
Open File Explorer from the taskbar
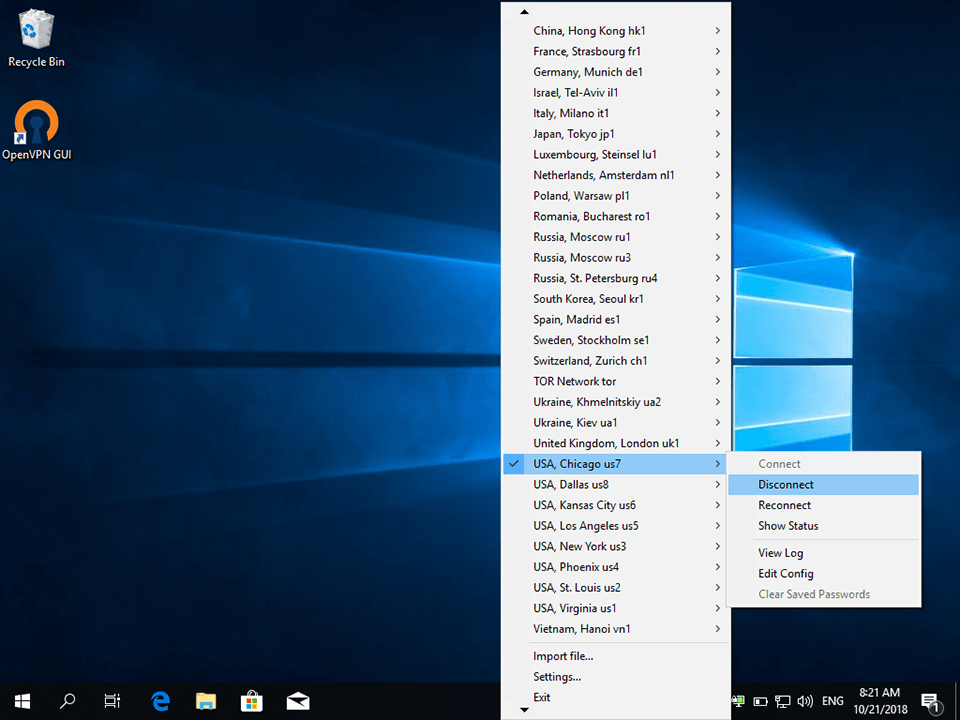point(206,701)
